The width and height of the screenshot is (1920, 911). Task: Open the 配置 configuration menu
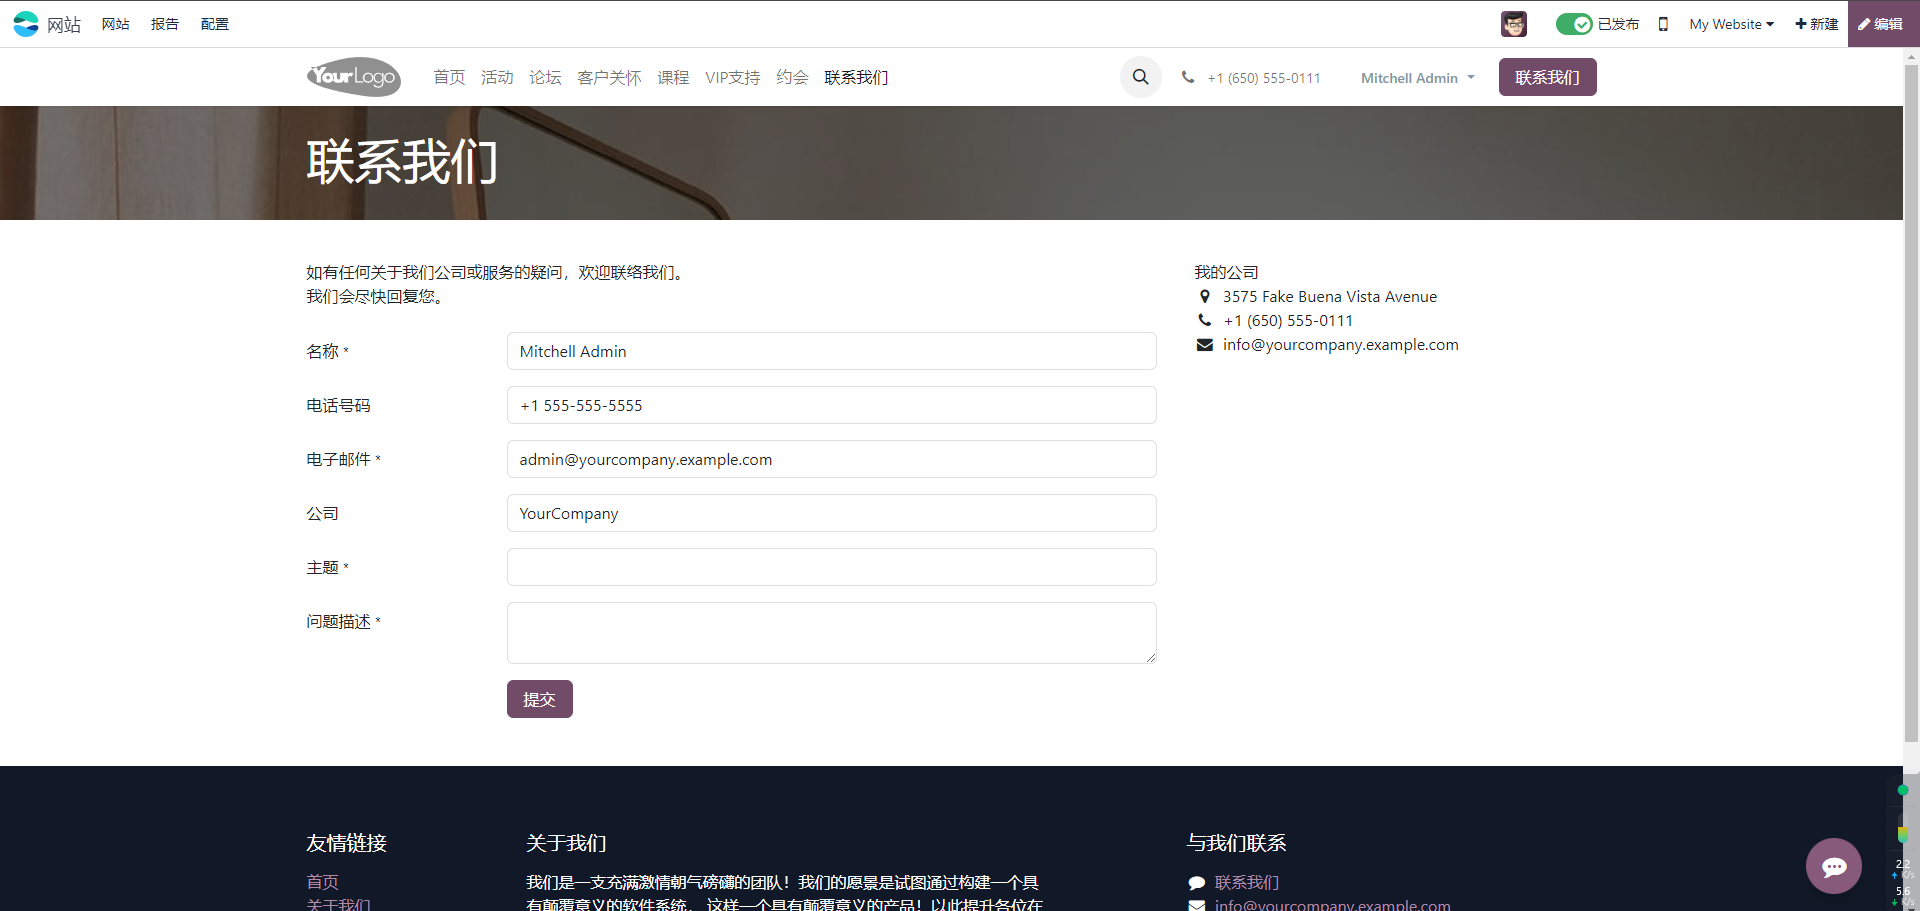(215, 24)
